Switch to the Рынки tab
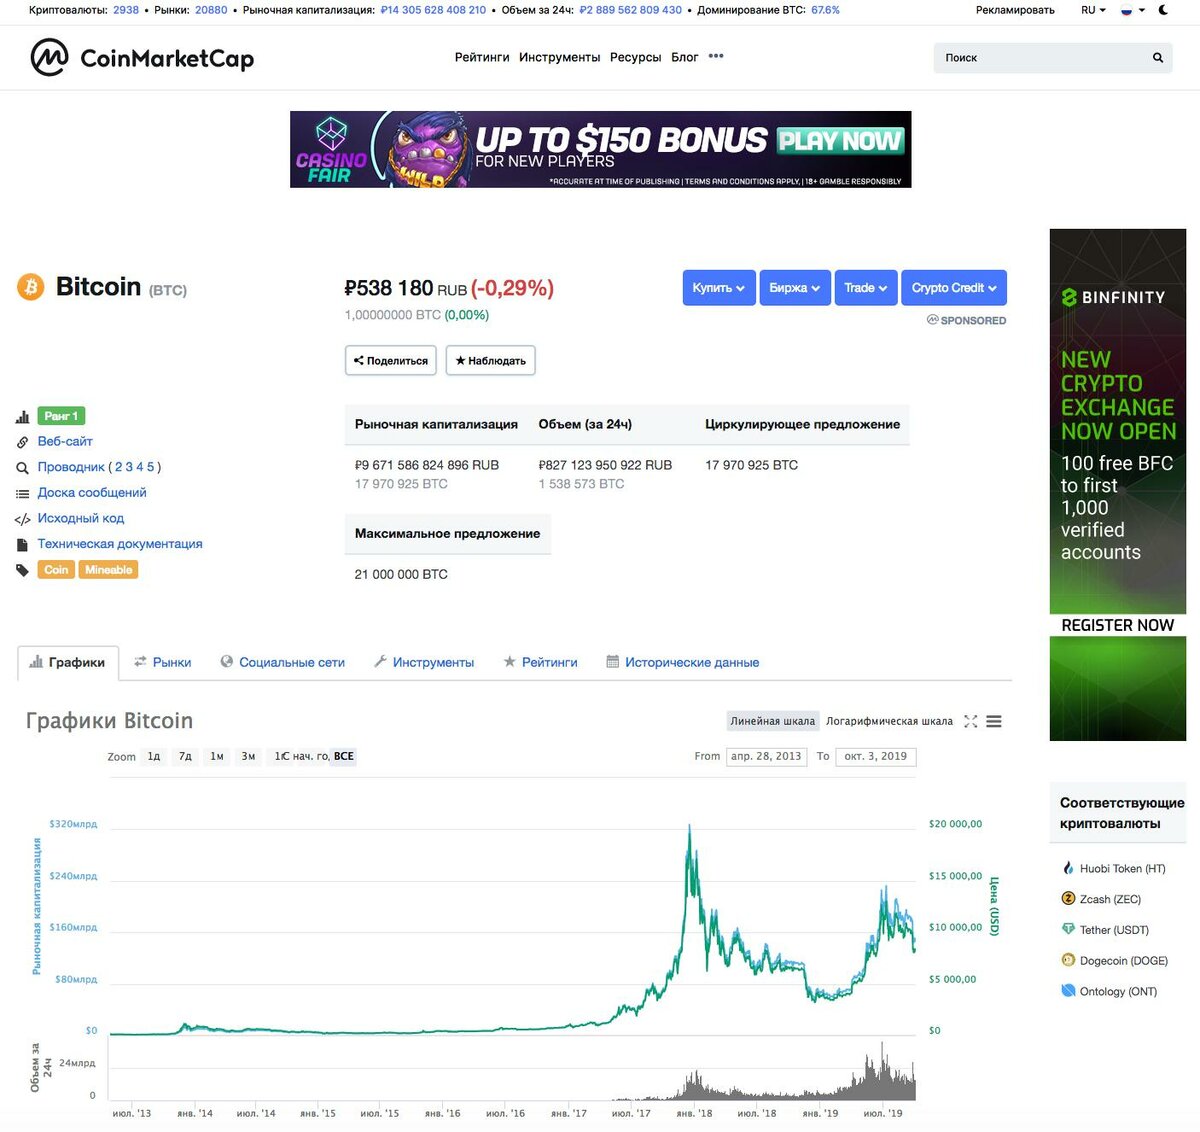The image size is (1200, 1132). click(x=163, y=662)
